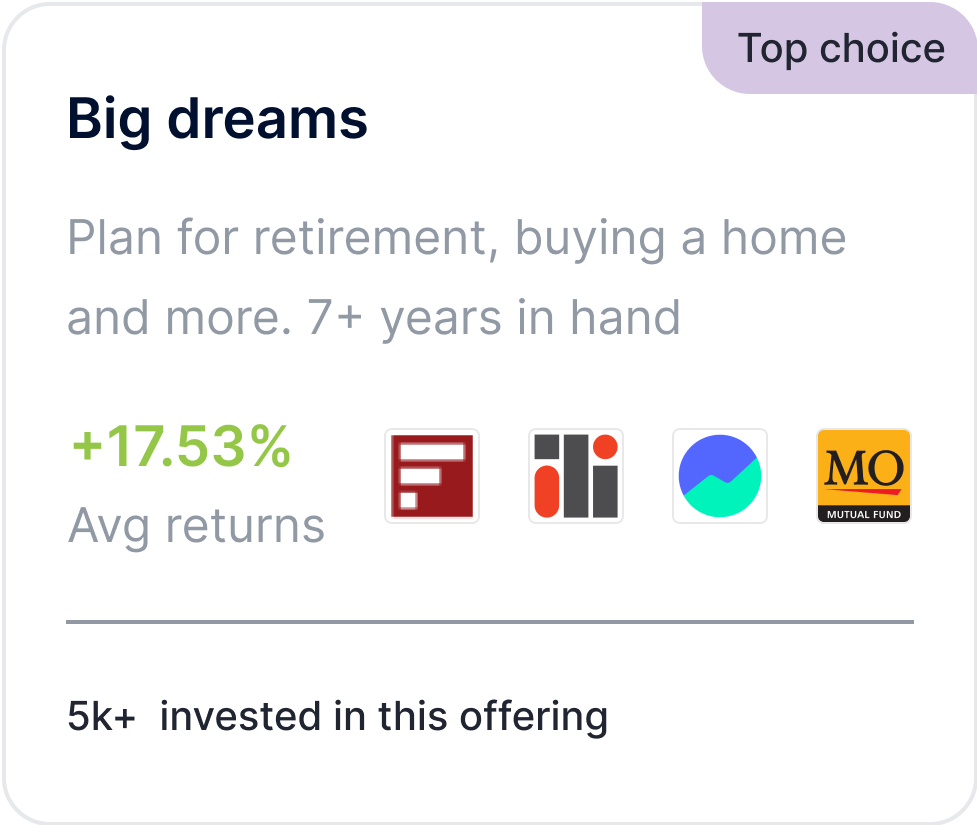Screen dimensions: 977x825
Task: Select the retirement planning description
Action: click(x=456, y=277)
